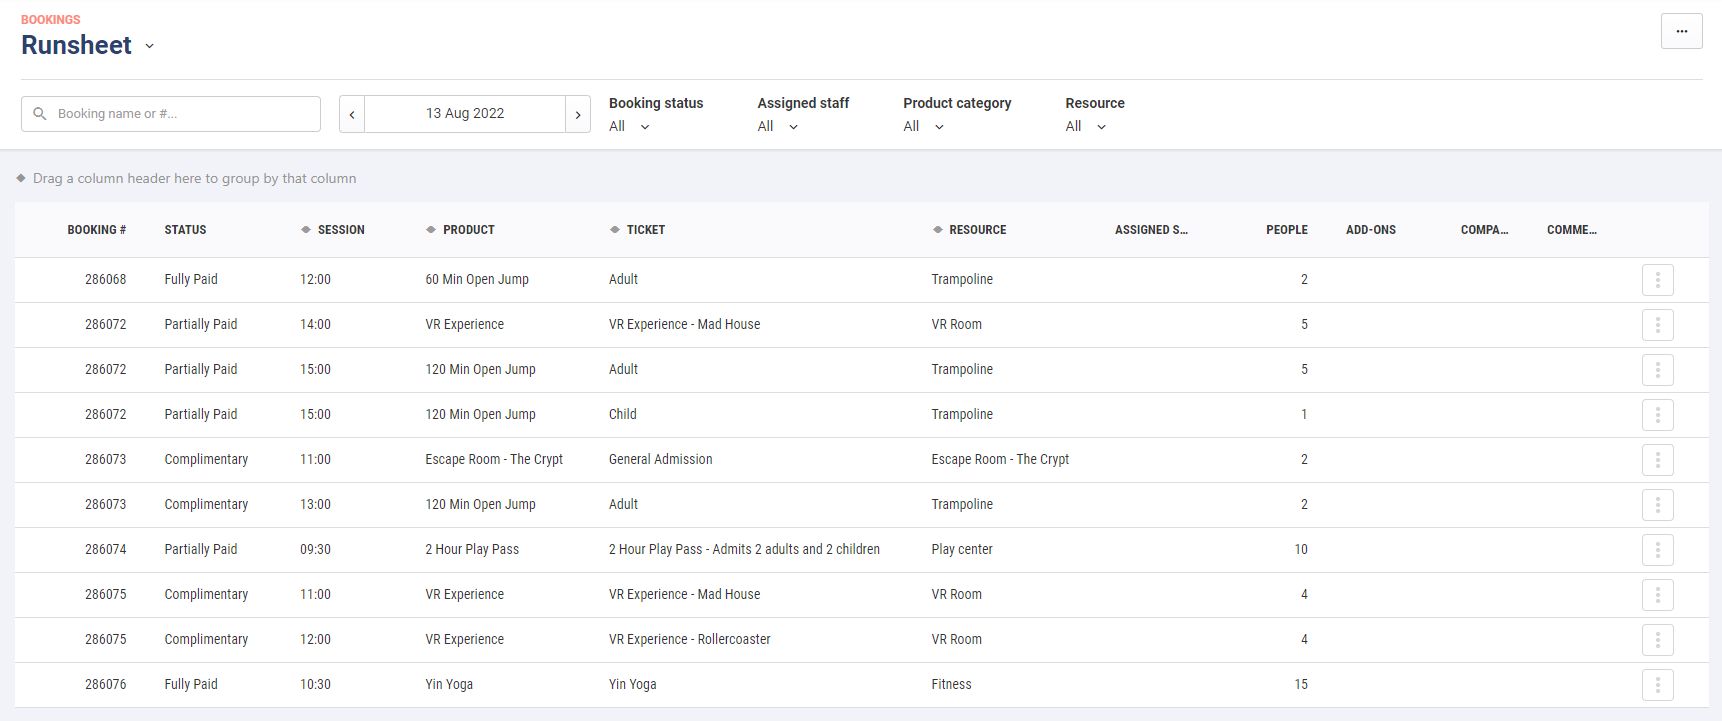Open the 13 Aug 2022 date picker
The width and height of the screenshot is (1722, 721).
click(465, 114)
